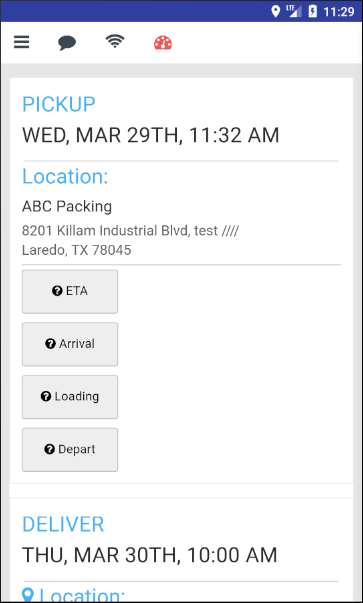The width and height of the screenshot is (363, 603).
Task: Tap the question mark icon on ETA
Action: coord(57,291)
